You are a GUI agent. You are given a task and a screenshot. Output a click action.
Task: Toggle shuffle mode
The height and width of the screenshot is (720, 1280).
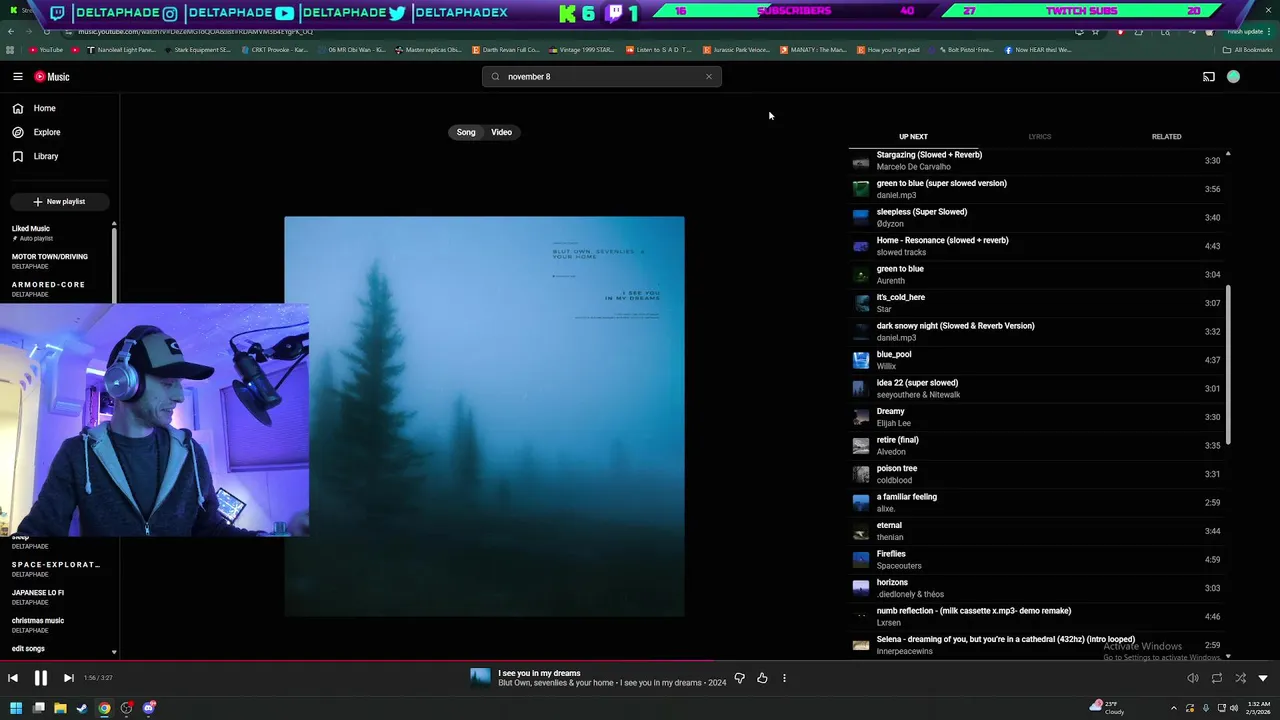pyautogui.click(x=1240, y=678)
